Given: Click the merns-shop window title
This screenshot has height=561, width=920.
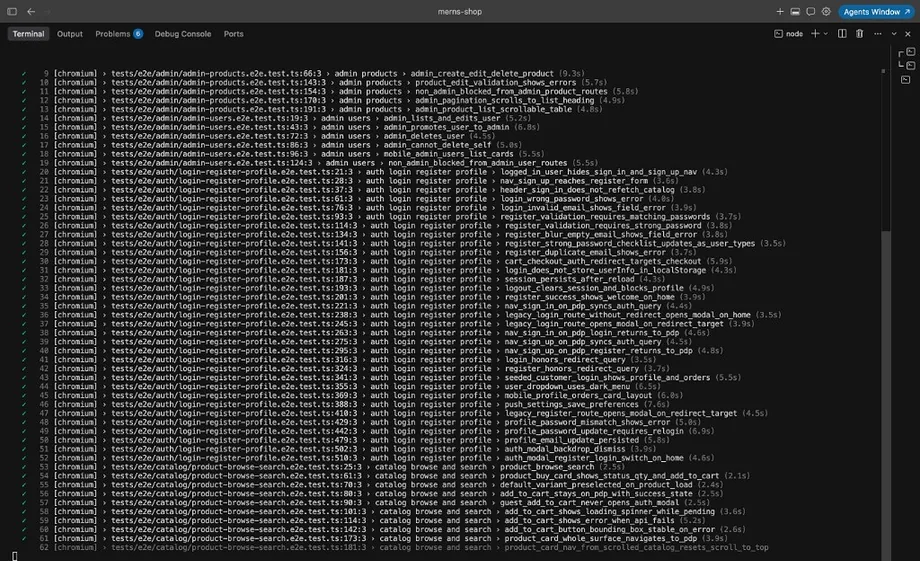Looking at the screenshot, I should tap(459, 12).
